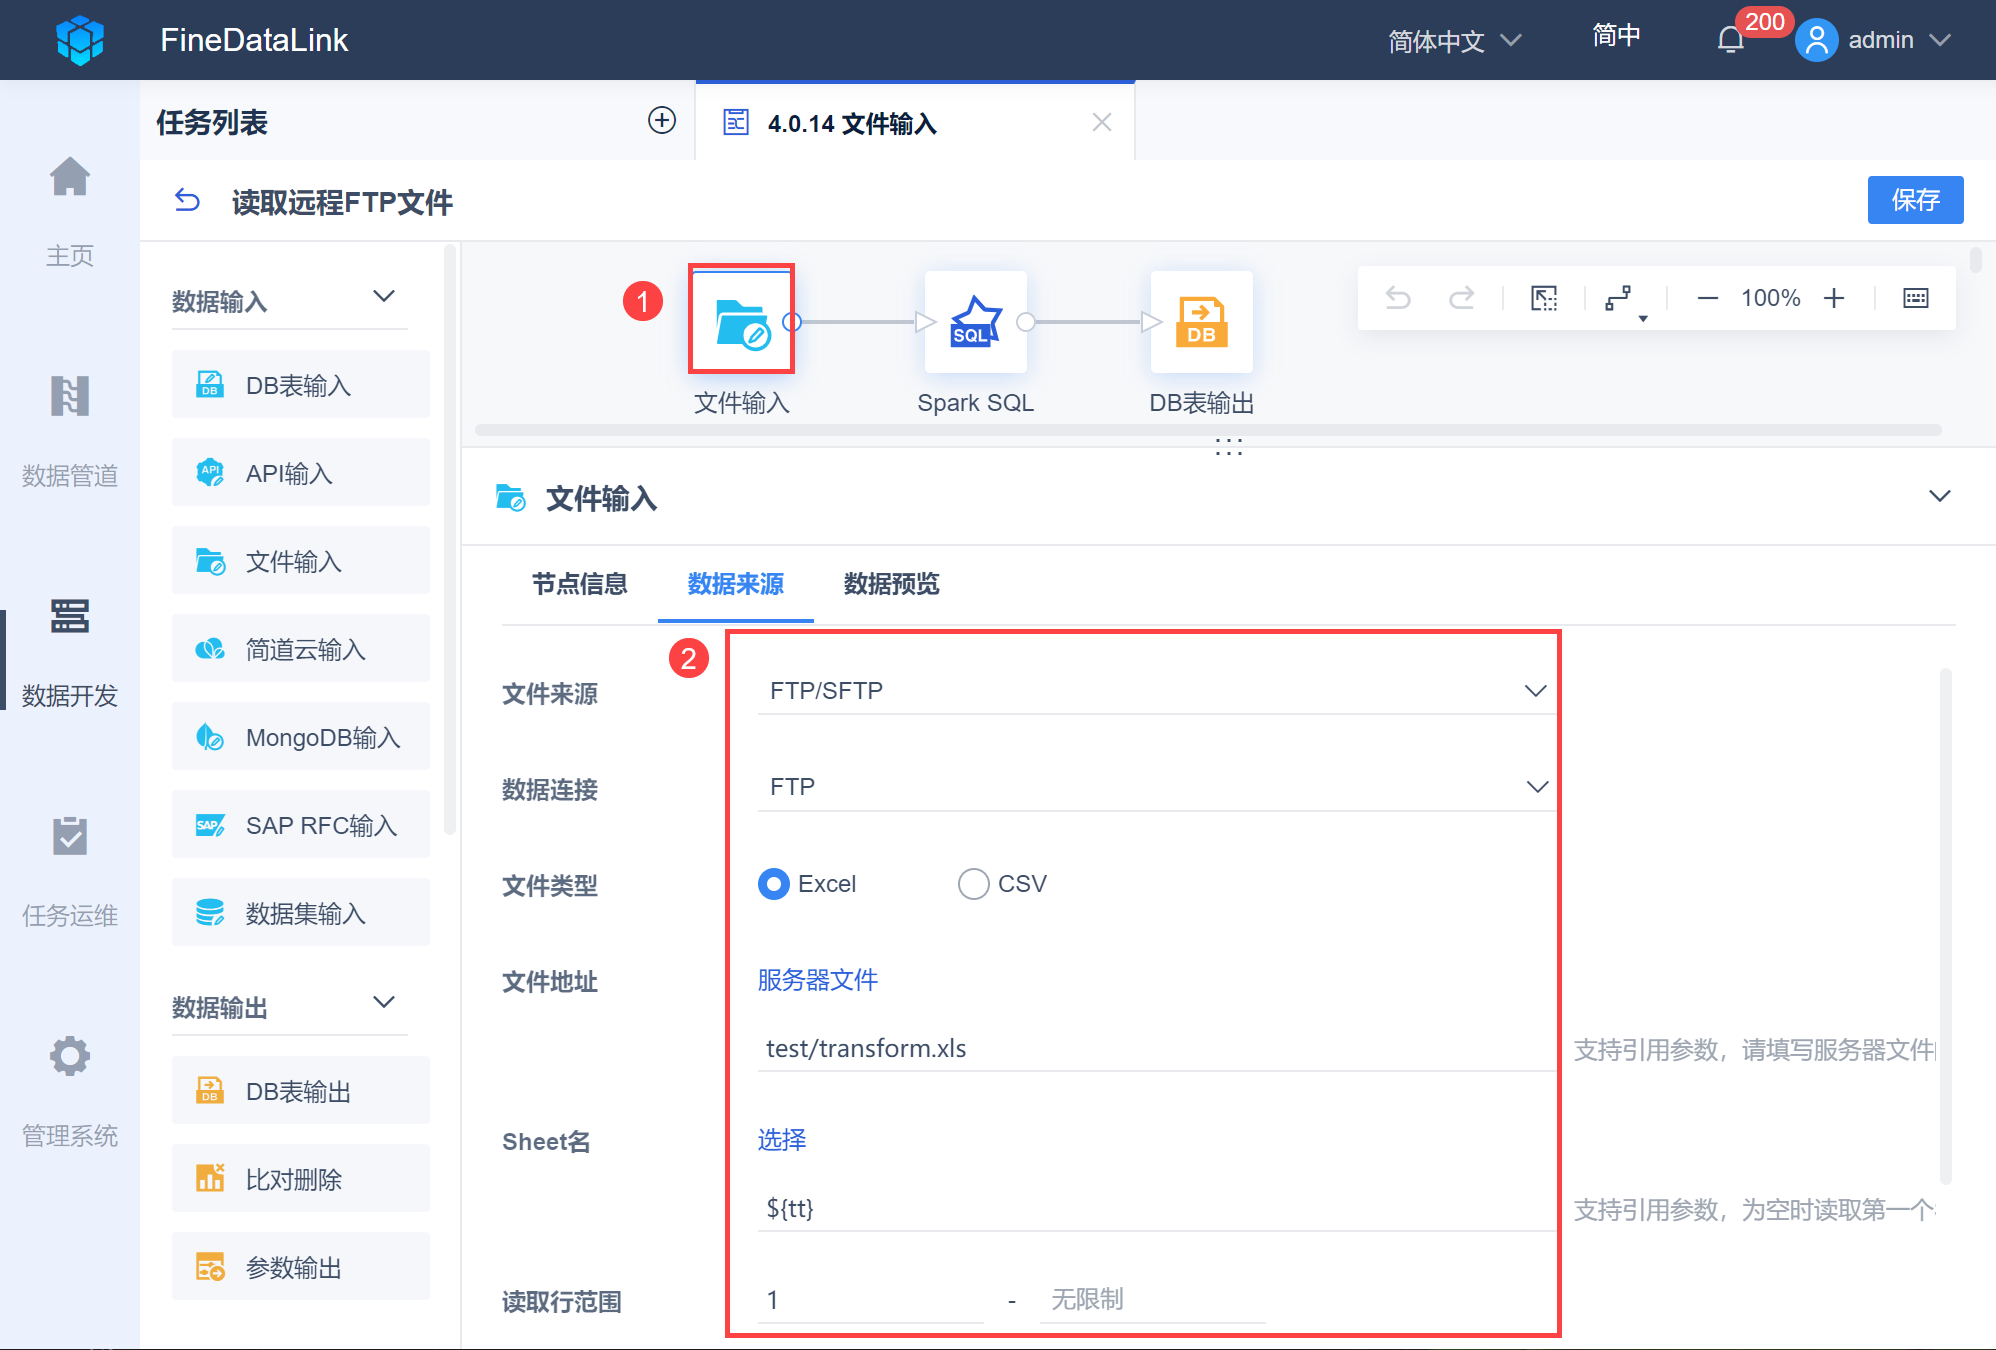This screenshot has height=1350, width=1996.
Task: Switch to 节点信息 tab
Action: 579,584
